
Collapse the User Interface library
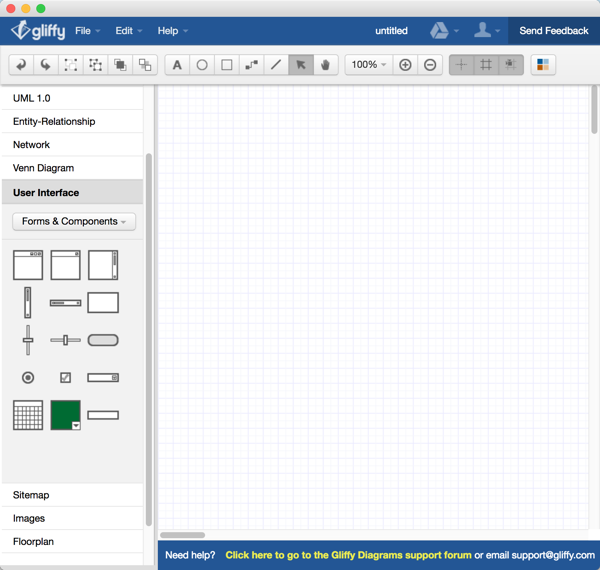[72, 192]
